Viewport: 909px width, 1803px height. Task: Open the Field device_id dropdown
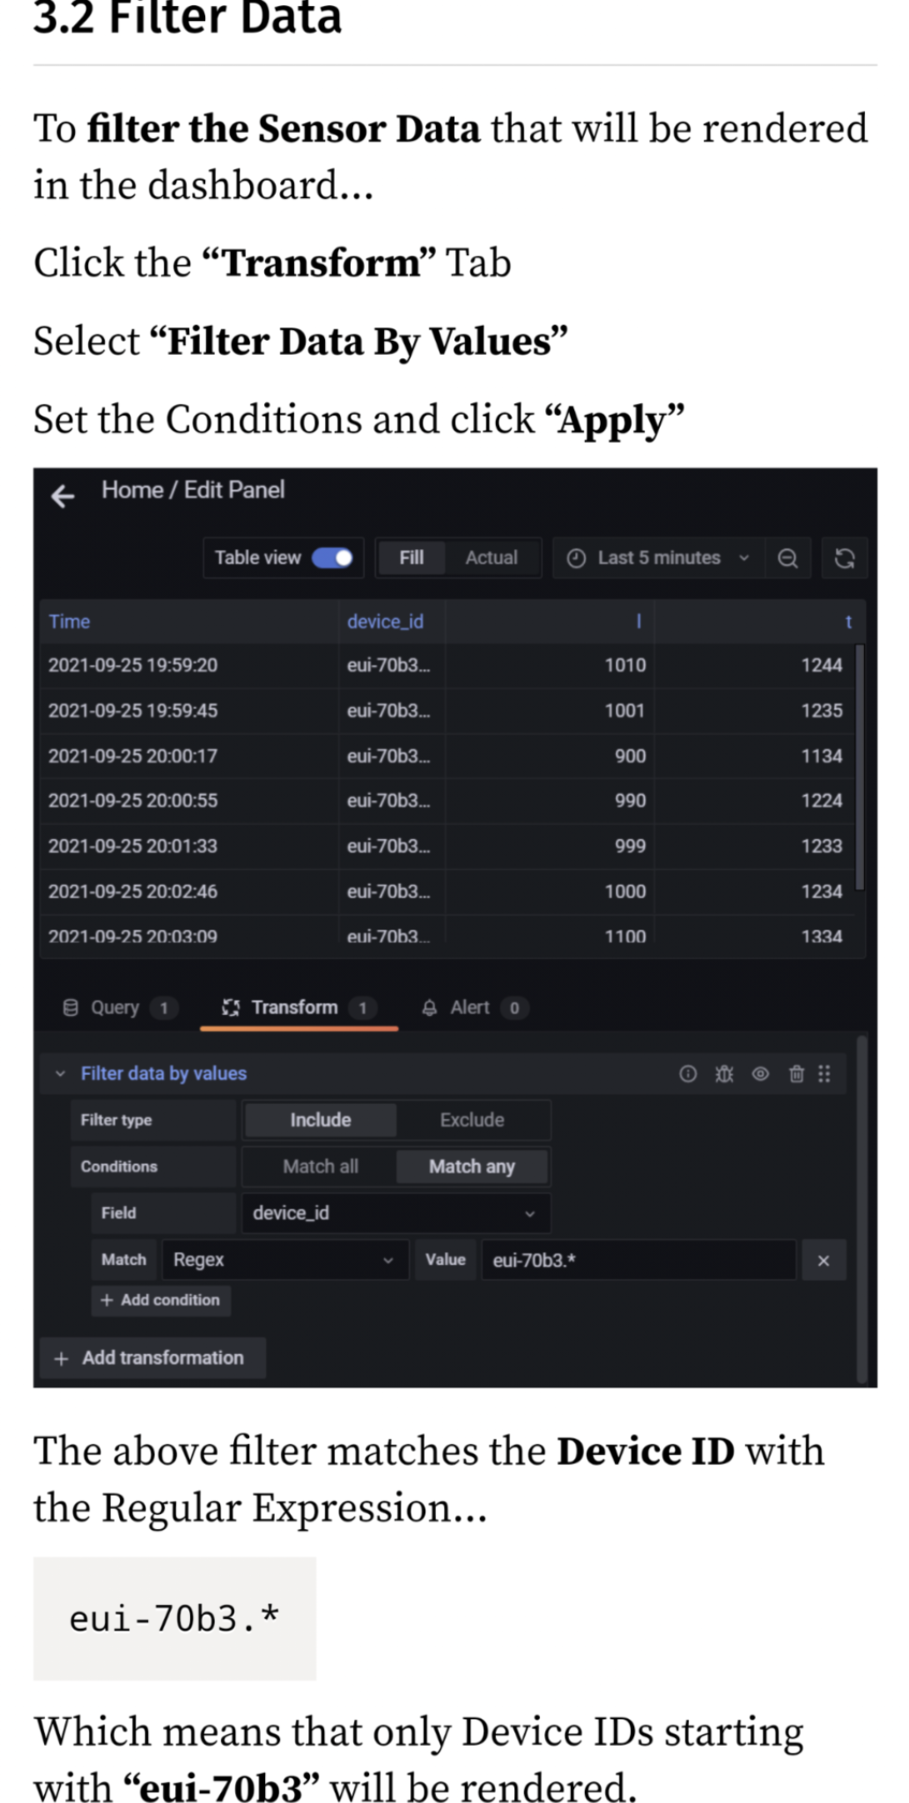[x=395, y=1213]
